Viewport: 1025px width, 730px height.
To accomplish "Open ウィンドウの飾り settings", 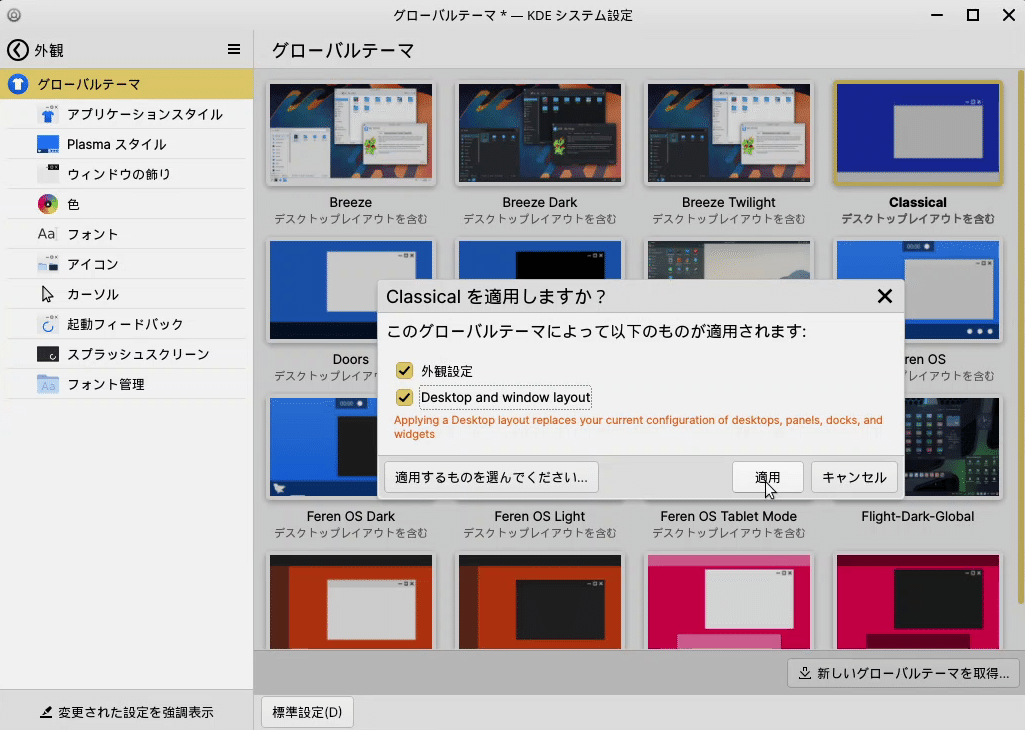I will pos(127,174).
